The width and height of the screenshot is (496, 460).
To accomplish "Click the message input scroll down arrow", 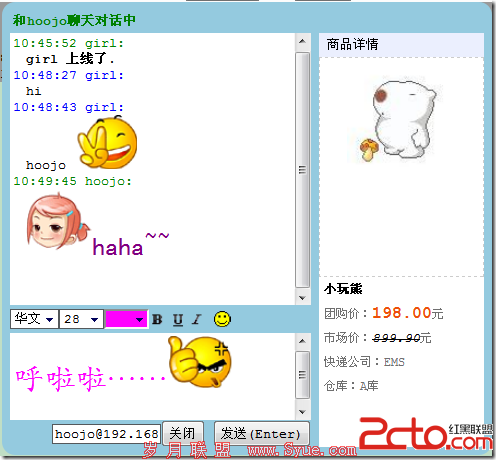I will point(302,412).
